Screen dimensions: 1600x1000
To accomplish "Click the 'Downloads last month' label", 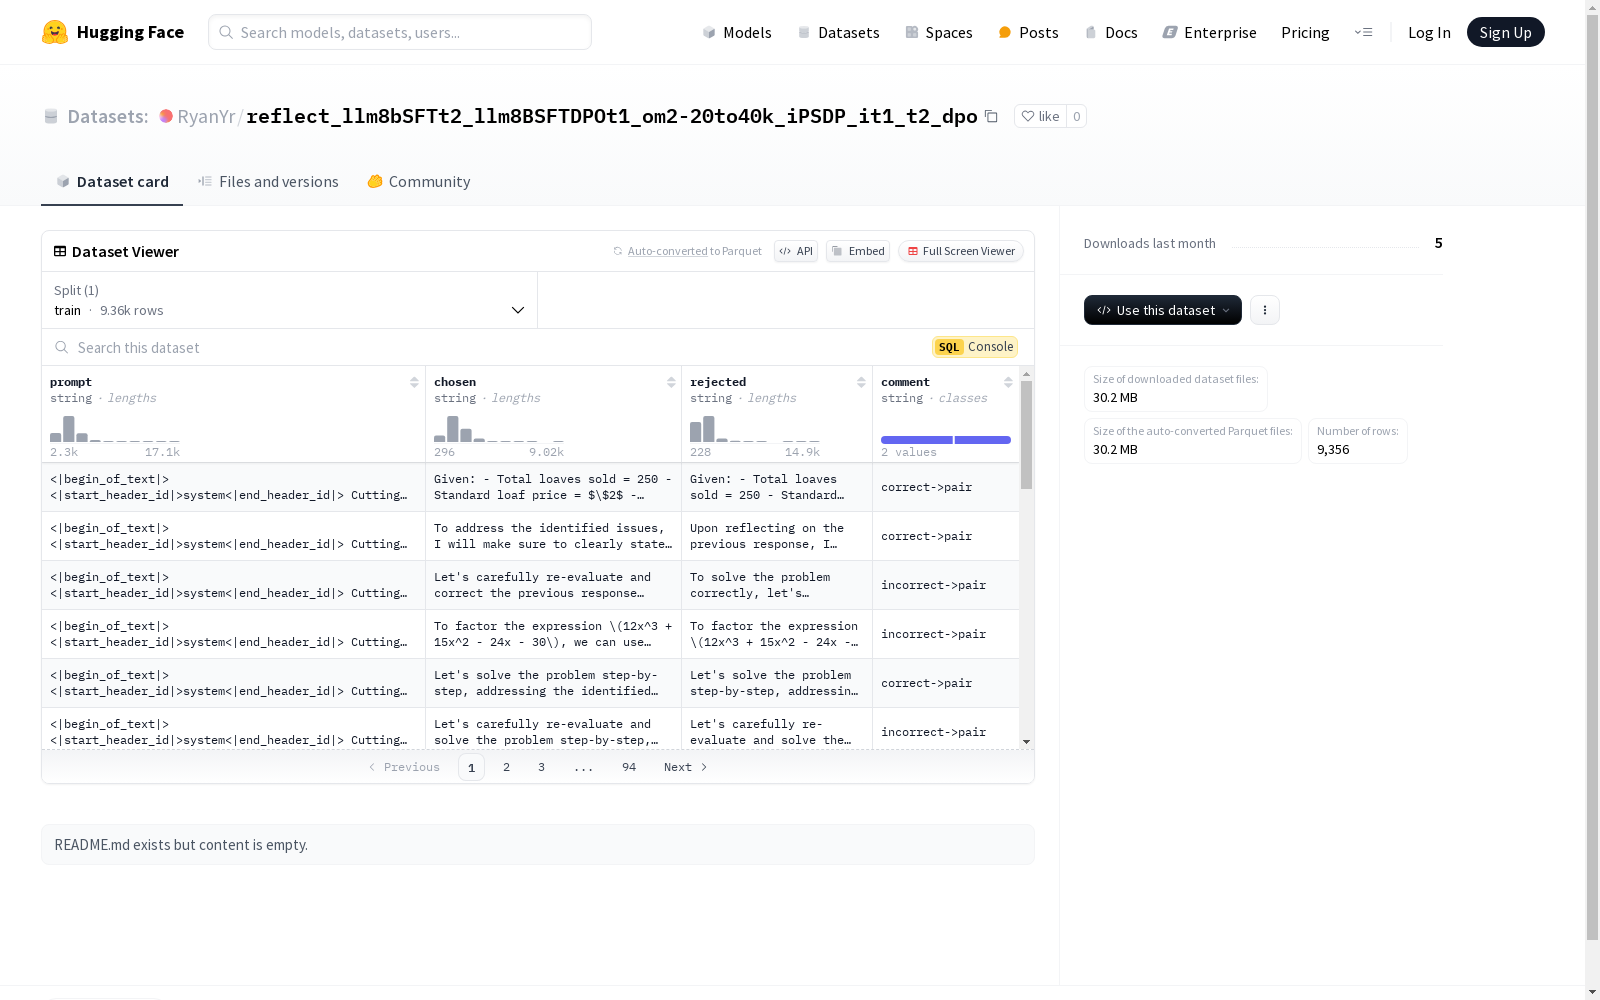I will point(1150,243).
